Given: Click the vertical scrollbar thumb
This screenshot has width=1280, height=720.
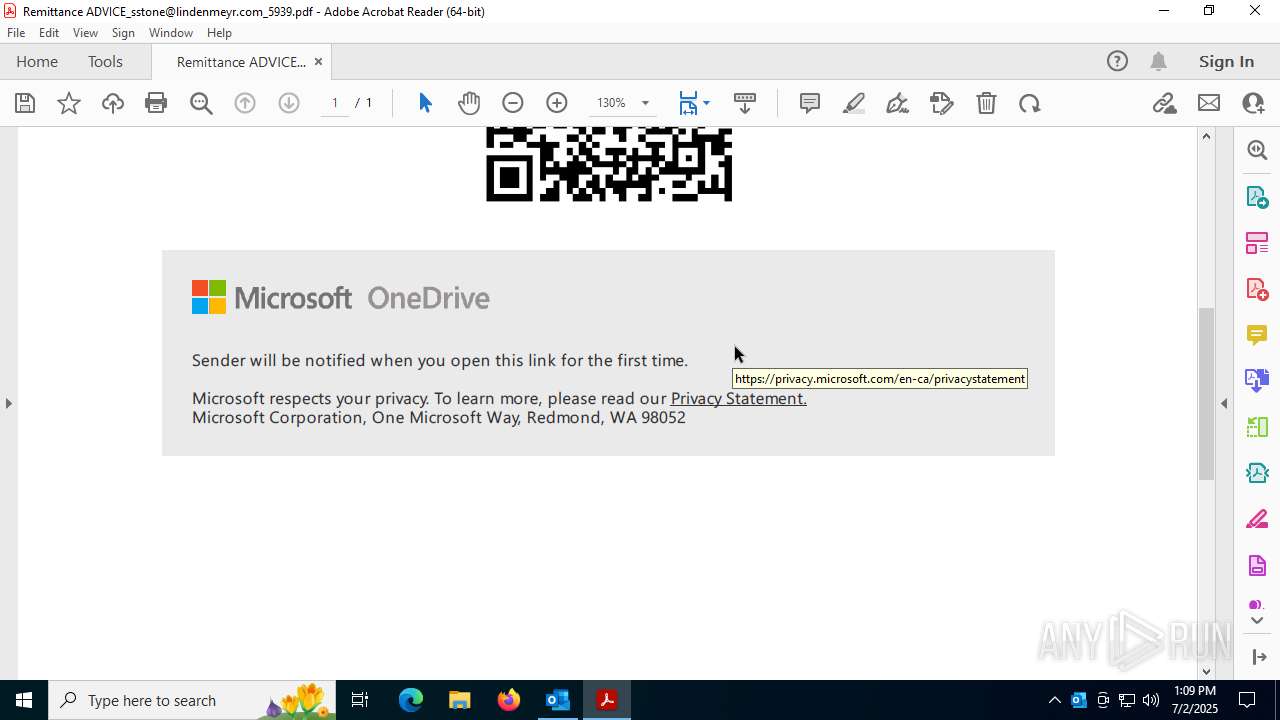Looking at the screenshot, I should tap(1206, 393).
